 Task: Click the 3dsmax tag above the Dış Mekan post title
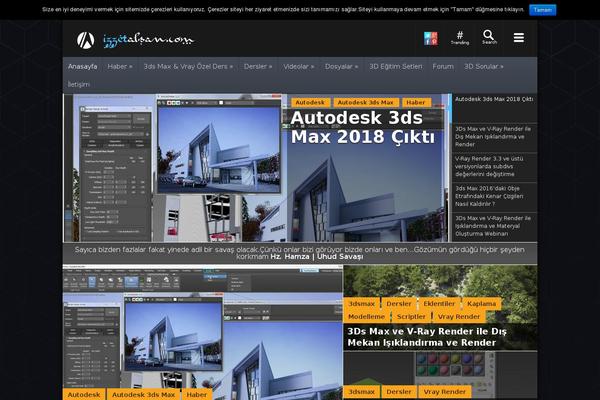click(362, 304)
